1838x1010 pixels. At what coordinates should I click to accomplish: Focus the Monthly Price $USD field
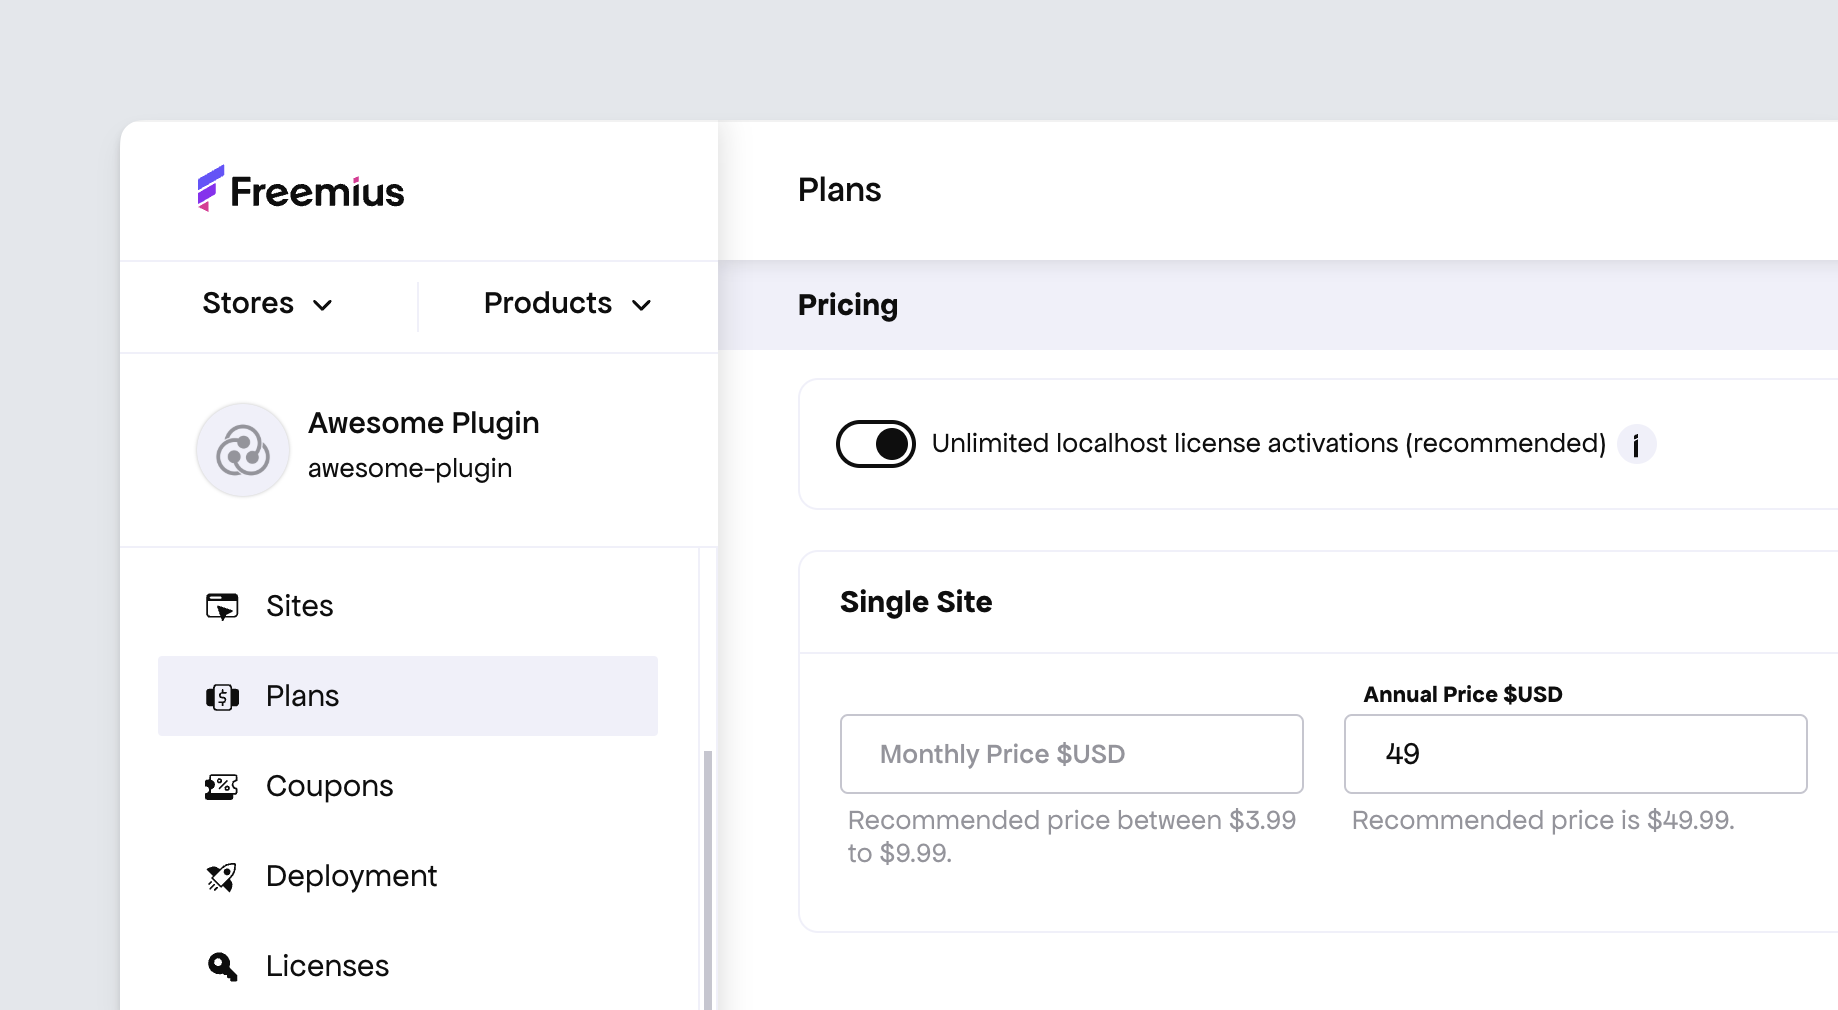click(1072, 754)
